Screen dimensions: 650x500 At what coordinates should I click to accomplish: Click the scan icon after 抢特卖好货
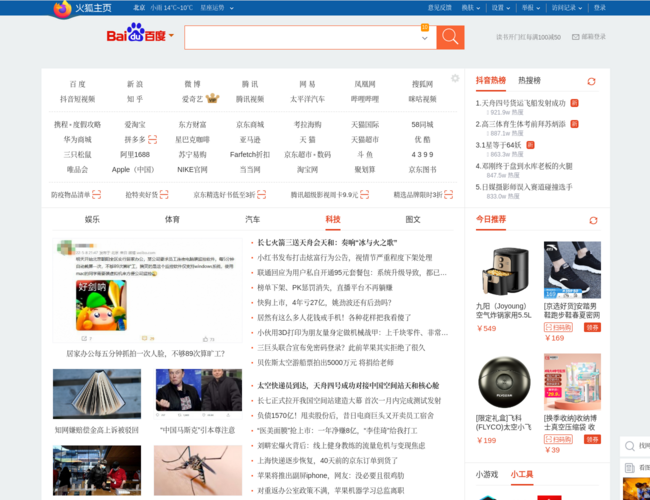(x=164, y=194)
